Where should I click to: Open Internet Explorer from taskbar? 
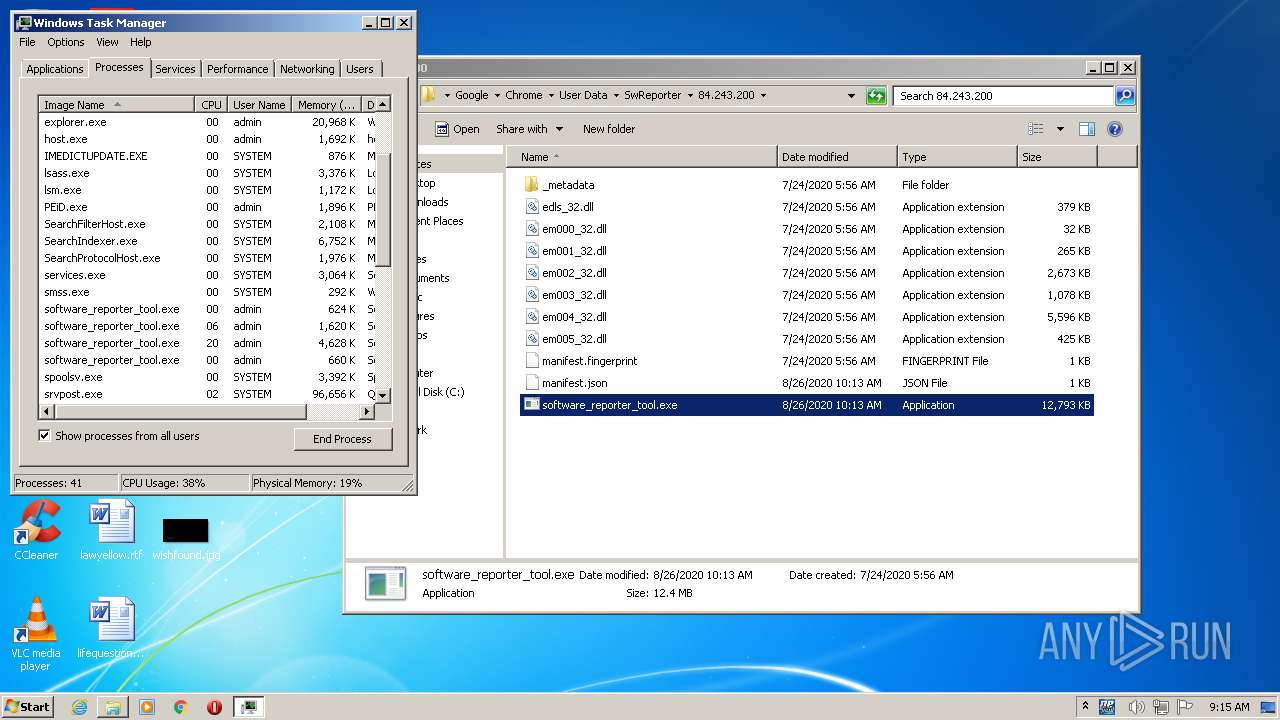point(79,707)
